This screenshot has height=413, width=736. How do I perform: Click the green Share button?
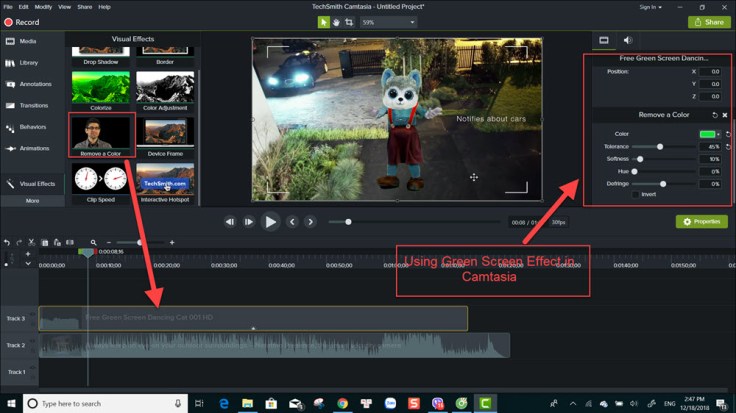709,22
